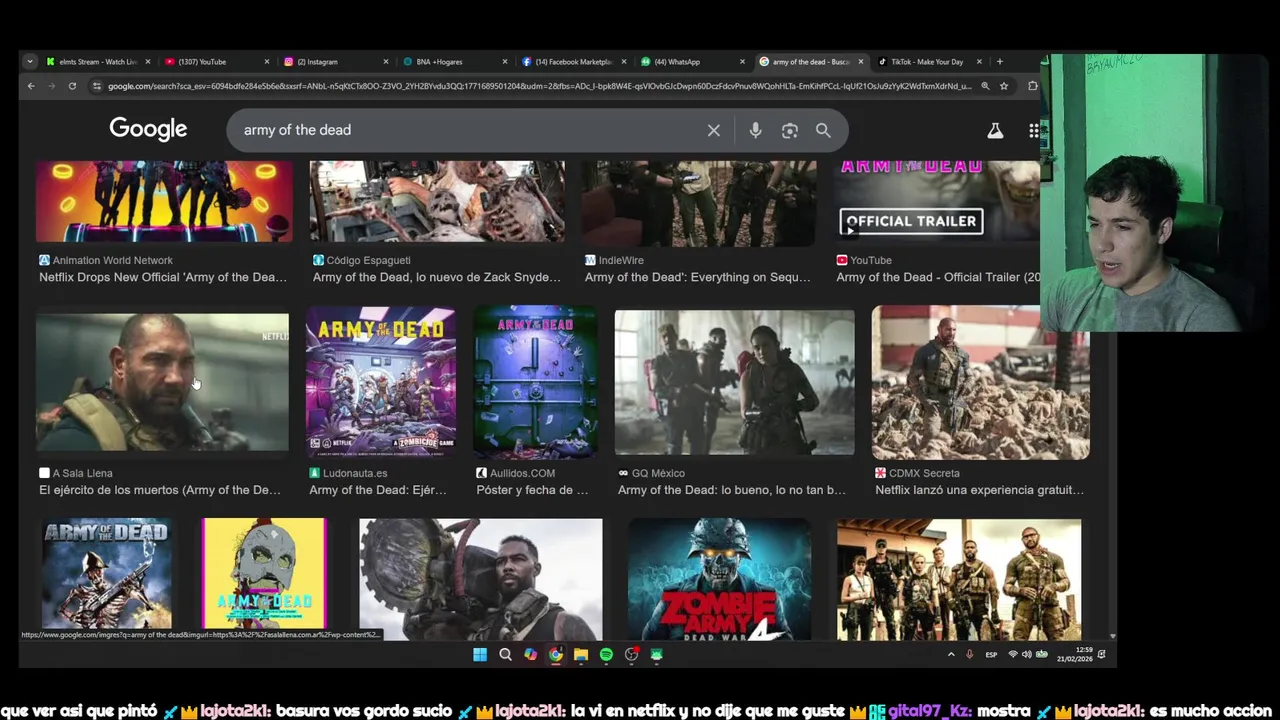Click the tray microphone indicator
The image size is (1280, 720).
pyautogui.click(x=969, y=655)
